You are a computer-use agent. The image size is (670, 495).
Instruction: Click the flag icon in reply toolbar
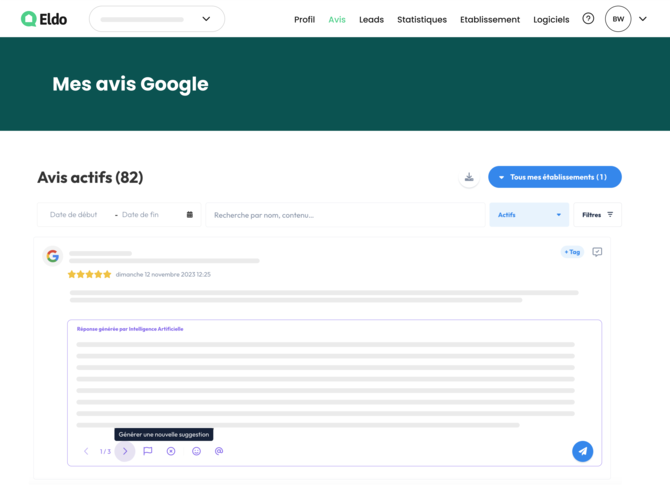148,451
